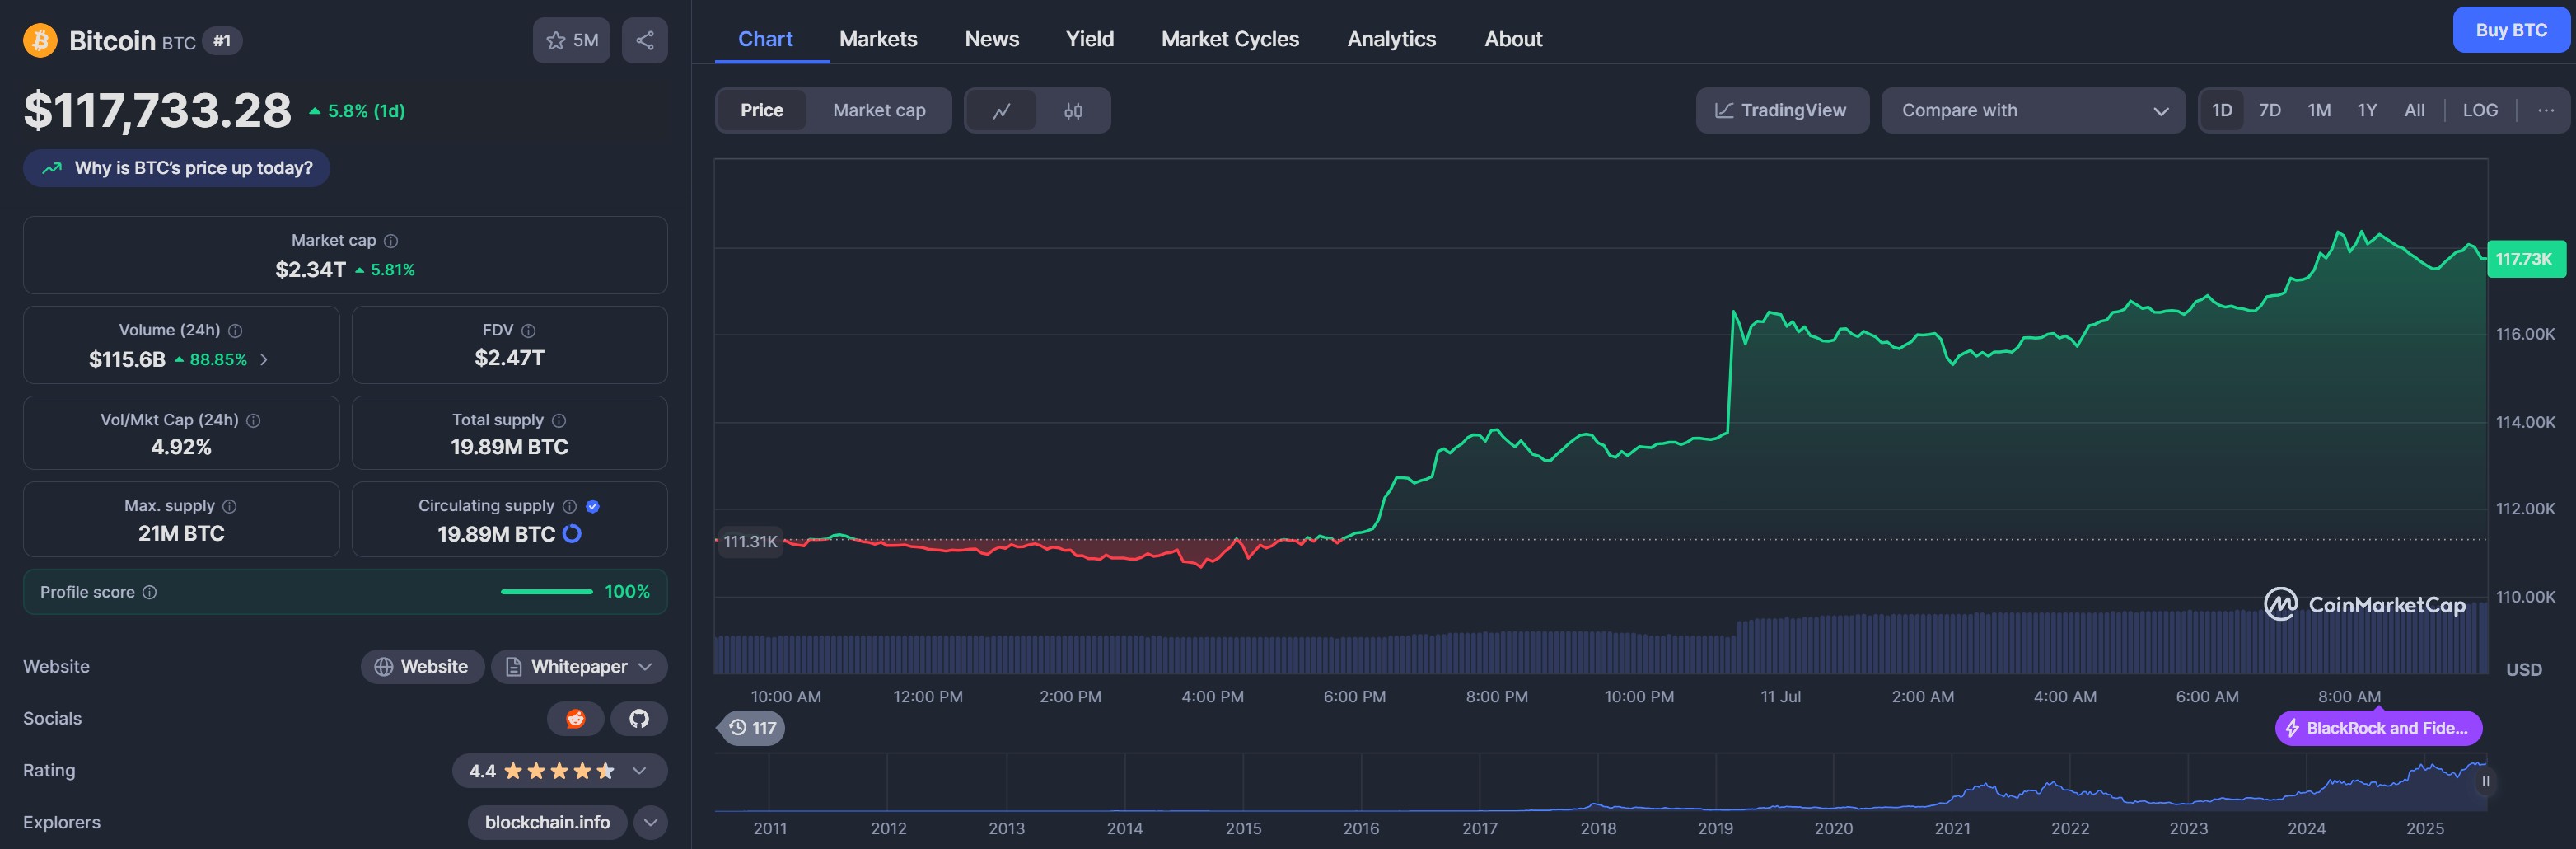The height and width of the screenshot is (849, 2576).
Task: Click Why is BTC's price up today
Action: [x=177, y=168]
